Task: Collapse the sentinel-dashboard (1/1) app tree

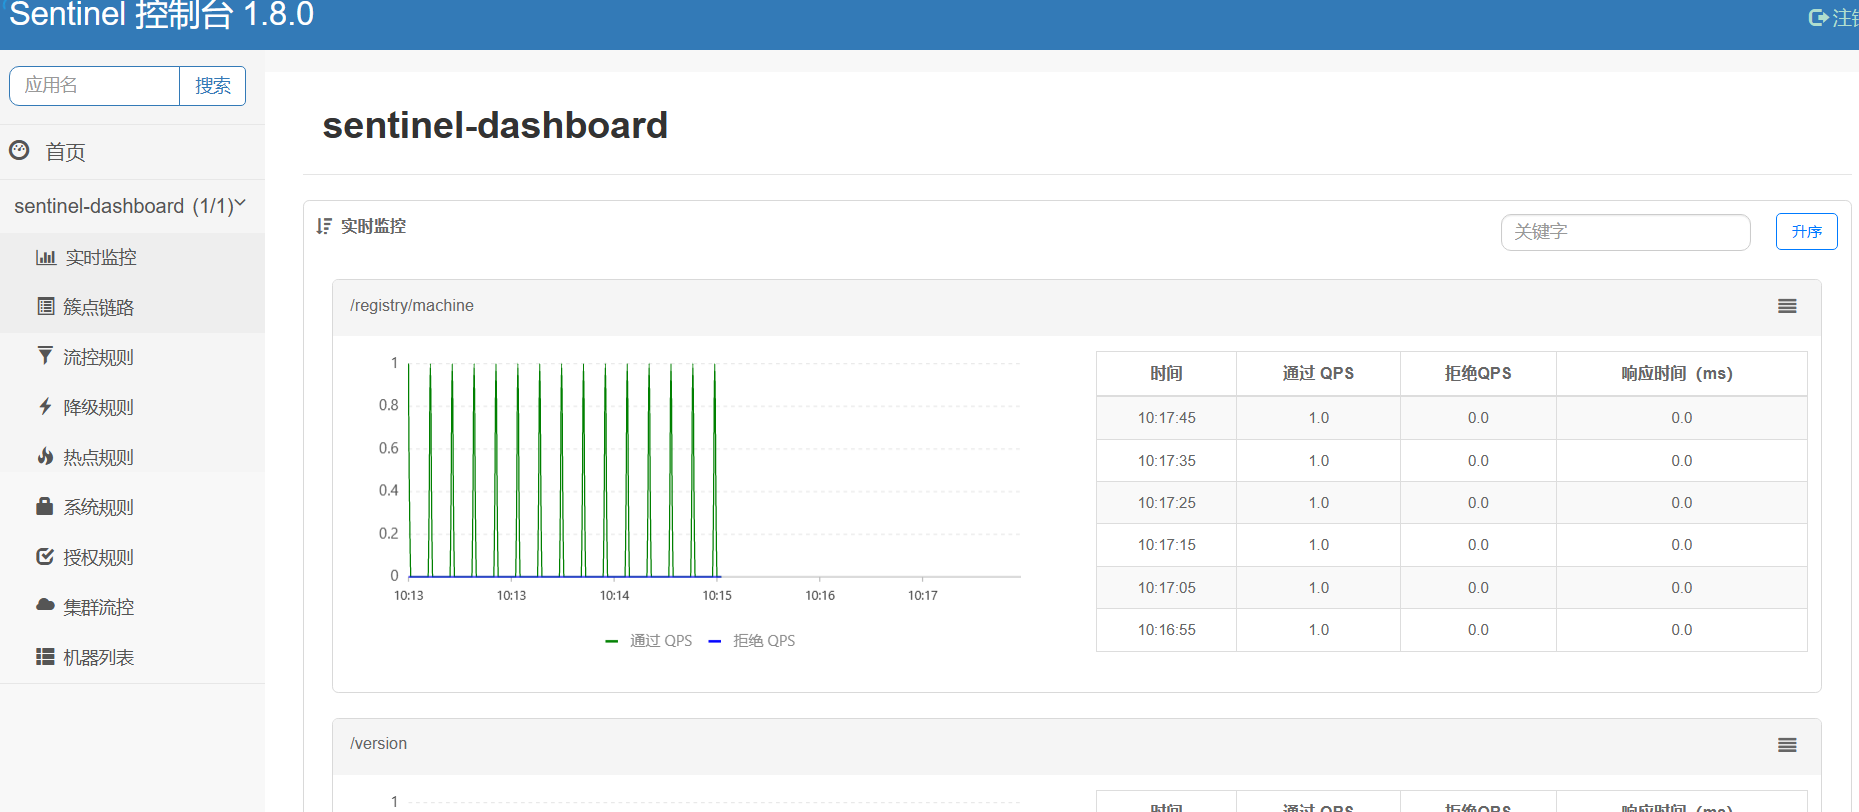Action: click(x=130, y=206)
